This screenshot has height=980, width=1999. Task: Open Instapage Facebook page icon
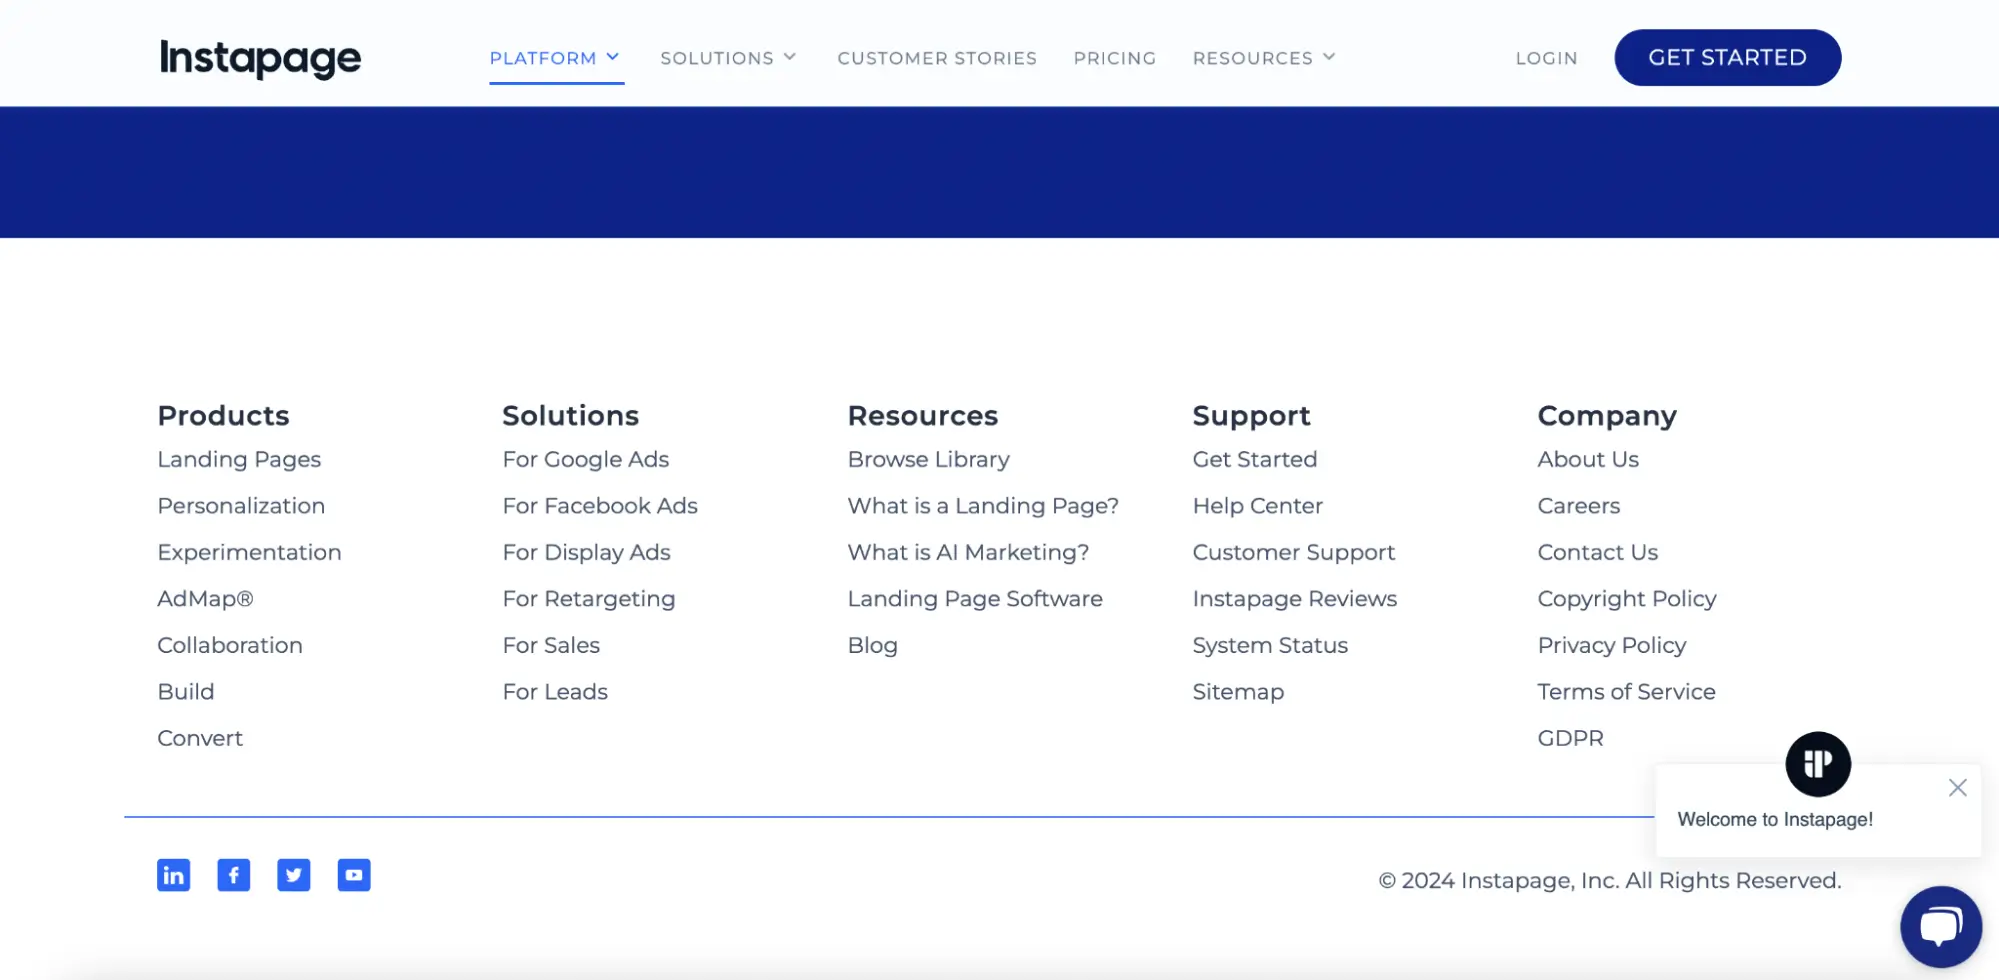coord(233,875)
